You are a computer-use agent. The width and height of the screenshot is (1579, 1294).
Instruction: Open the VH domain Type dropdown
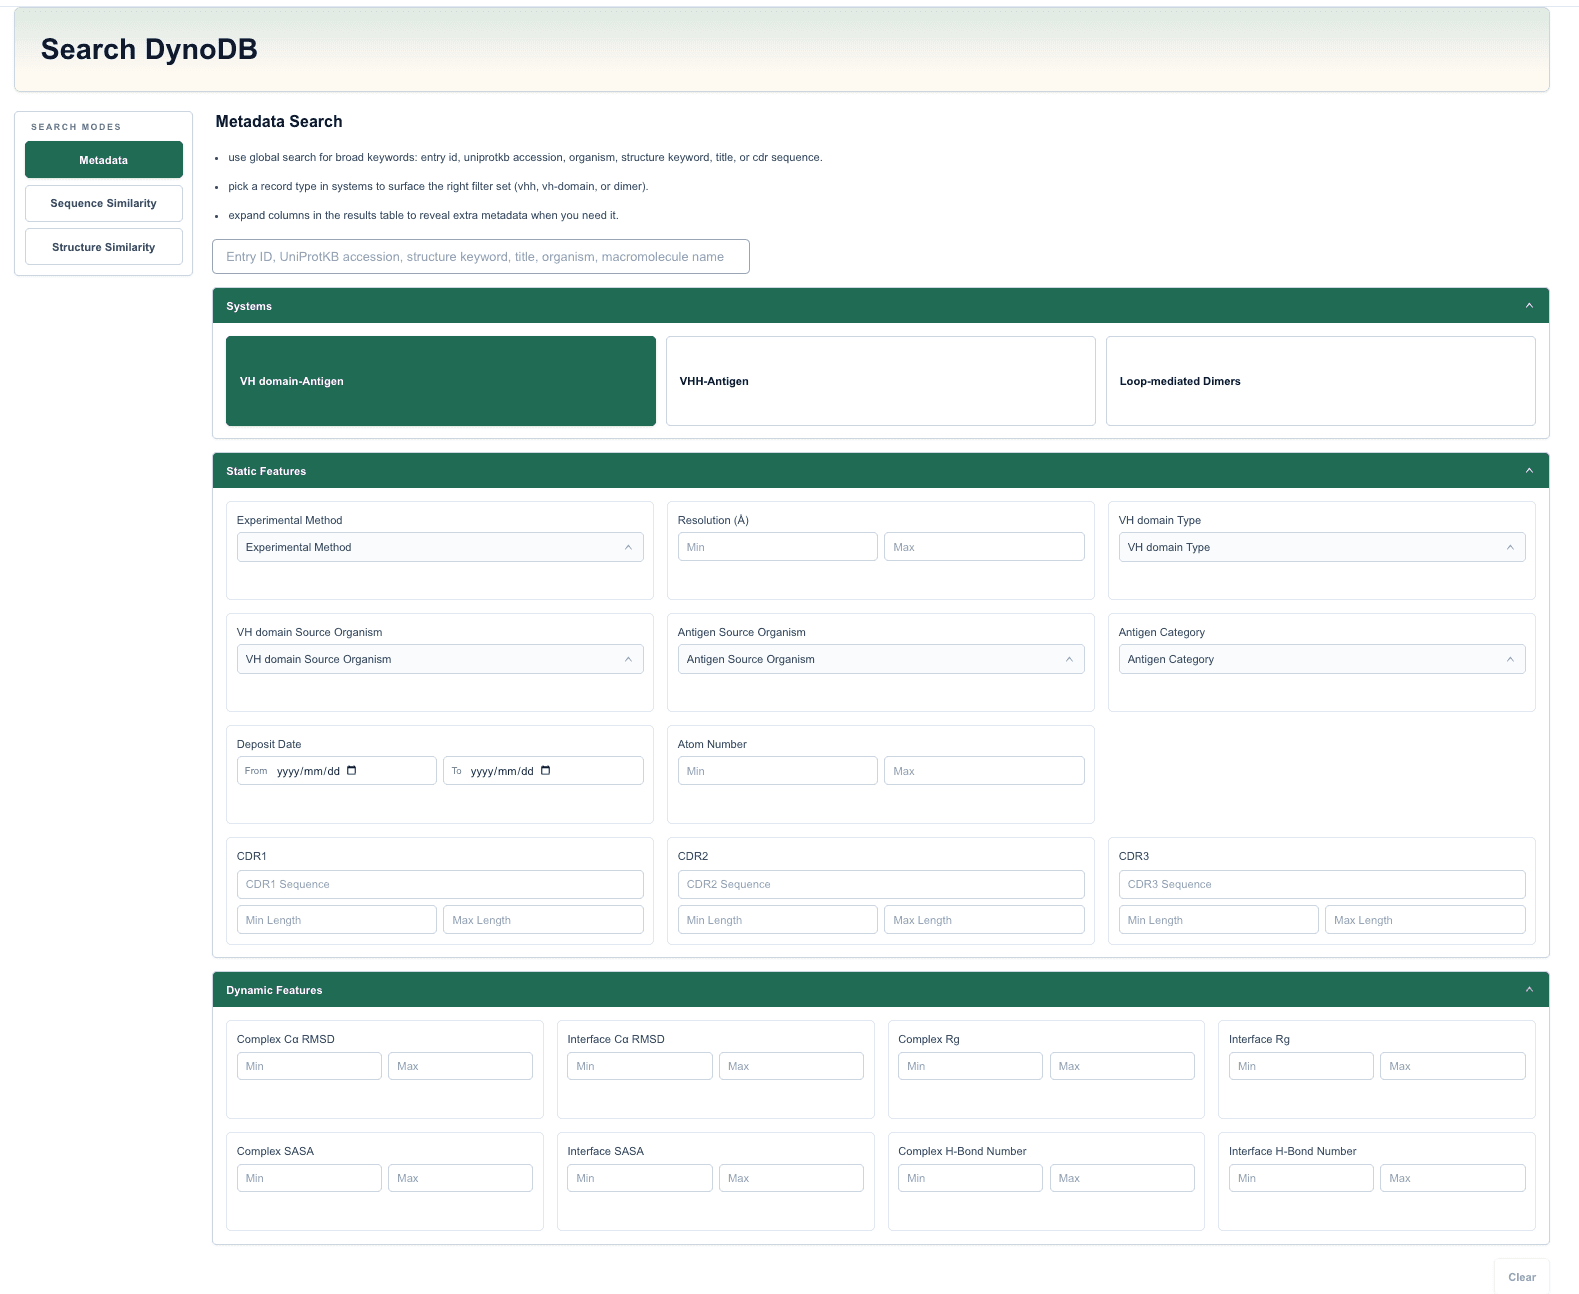1321,547
